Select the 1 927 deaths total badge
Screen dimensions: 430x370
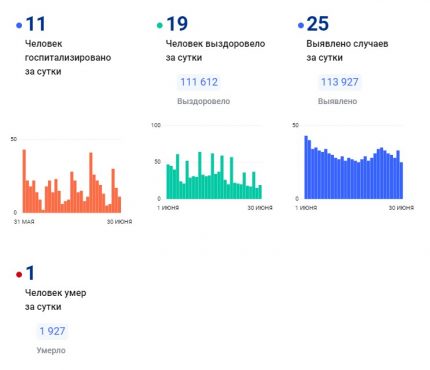pos(52,331)
